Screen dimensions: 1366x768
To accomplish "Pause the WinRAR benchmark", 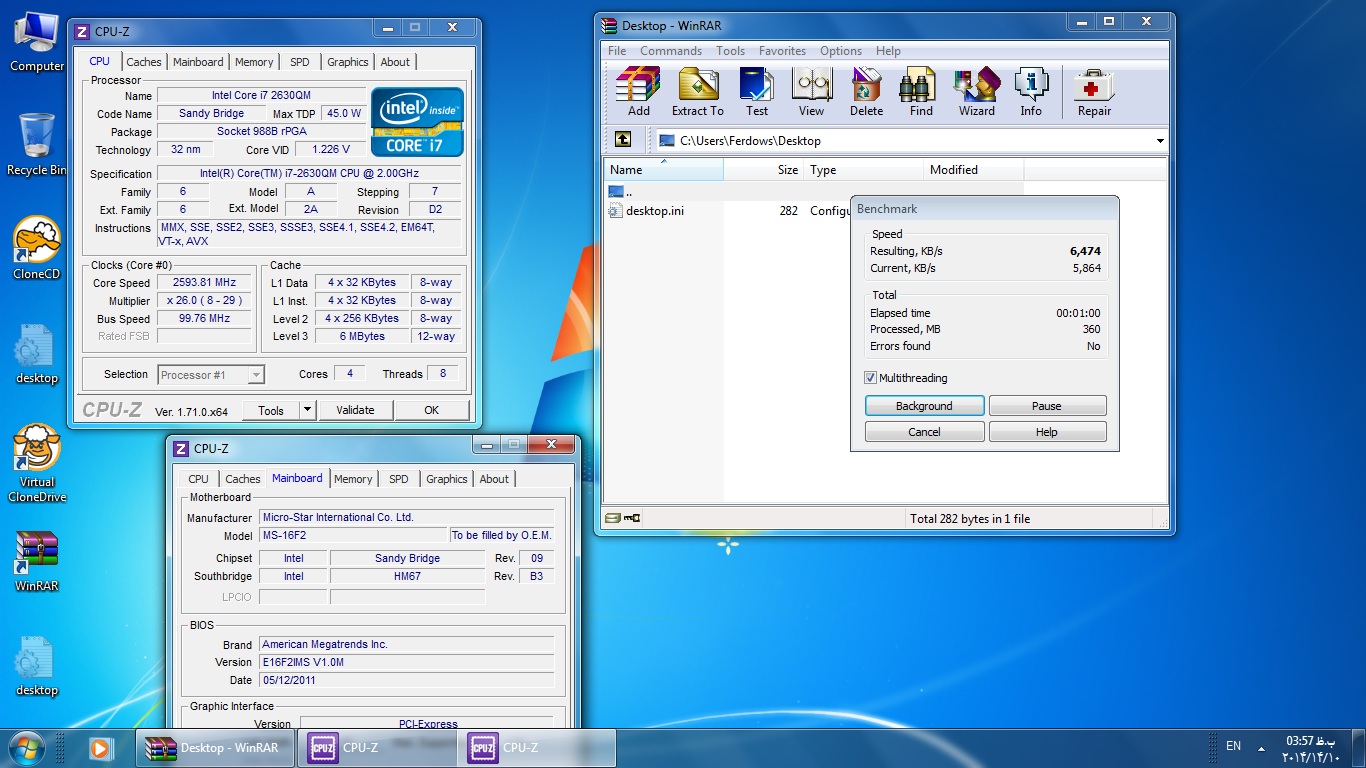I will 1047,406.
